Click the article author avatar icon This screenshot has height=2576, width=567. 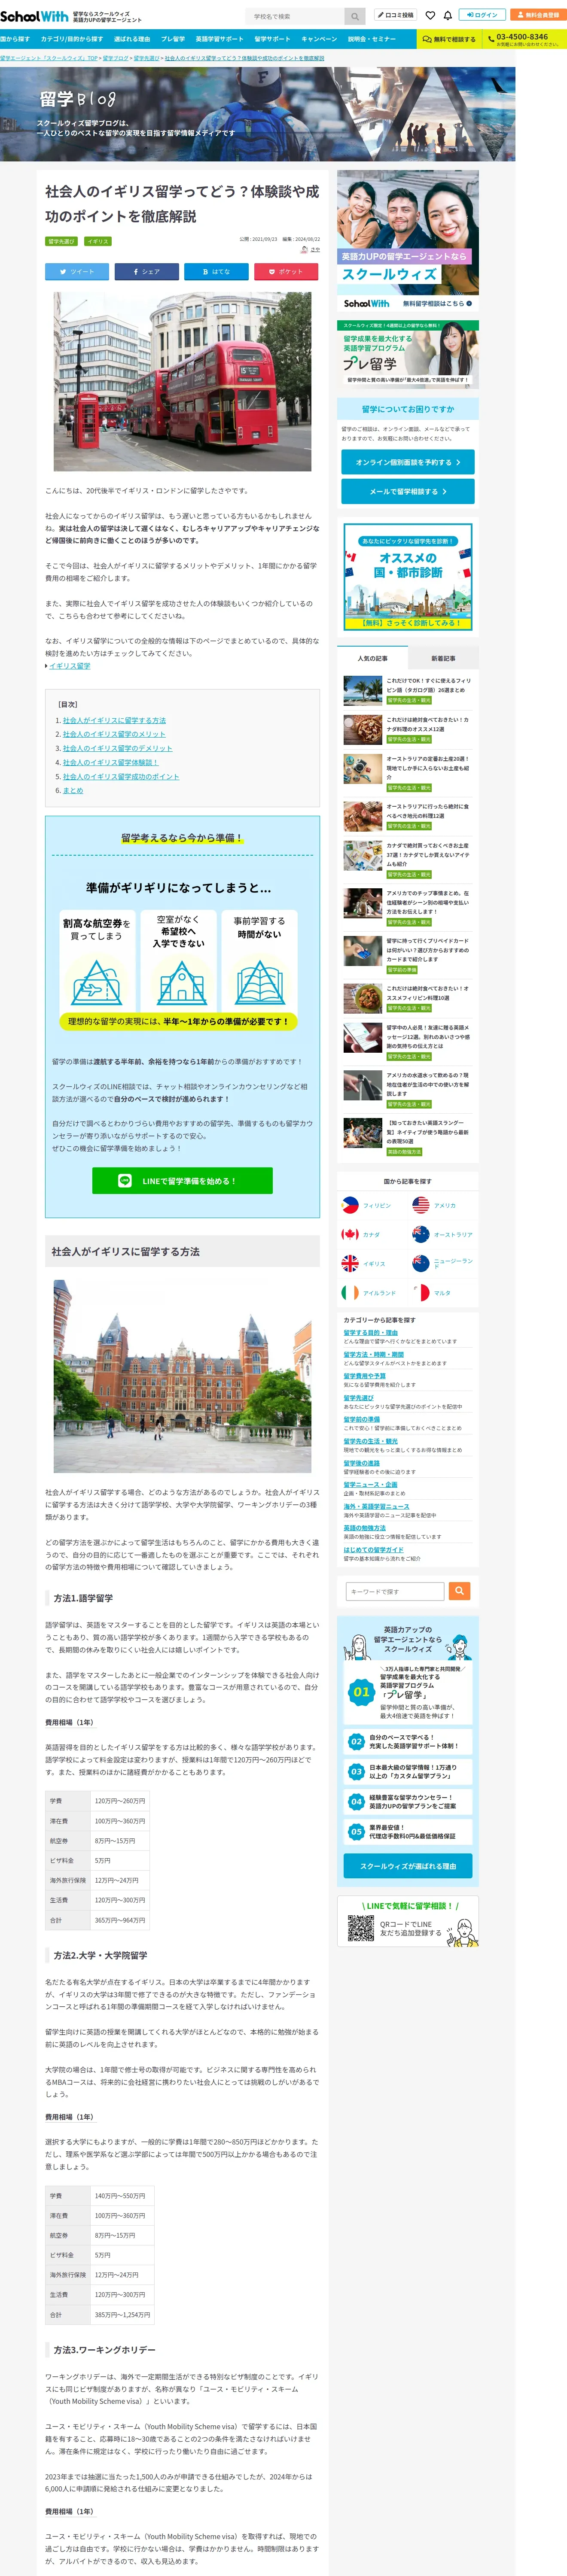(305, 250)
